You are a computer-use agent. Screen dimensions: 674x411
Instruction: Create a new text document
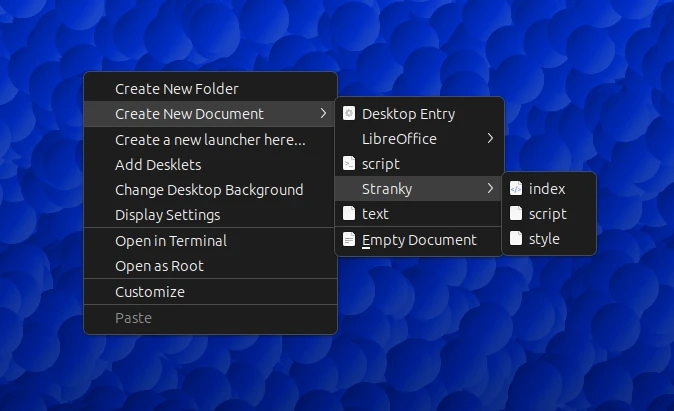pyautogui.click(x=419, y=213)
